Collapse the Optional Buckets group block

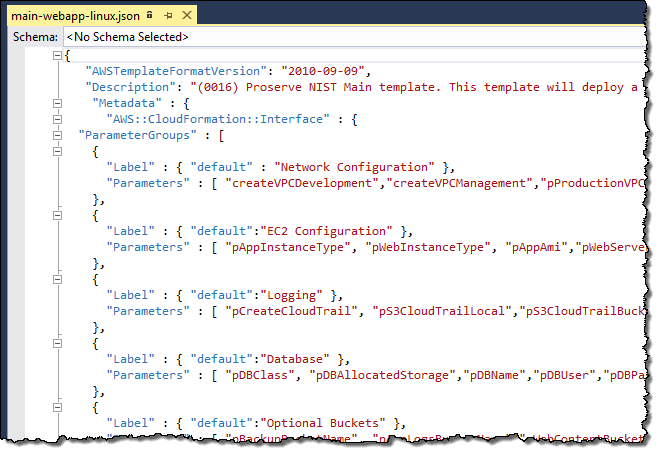pos(57,406)
